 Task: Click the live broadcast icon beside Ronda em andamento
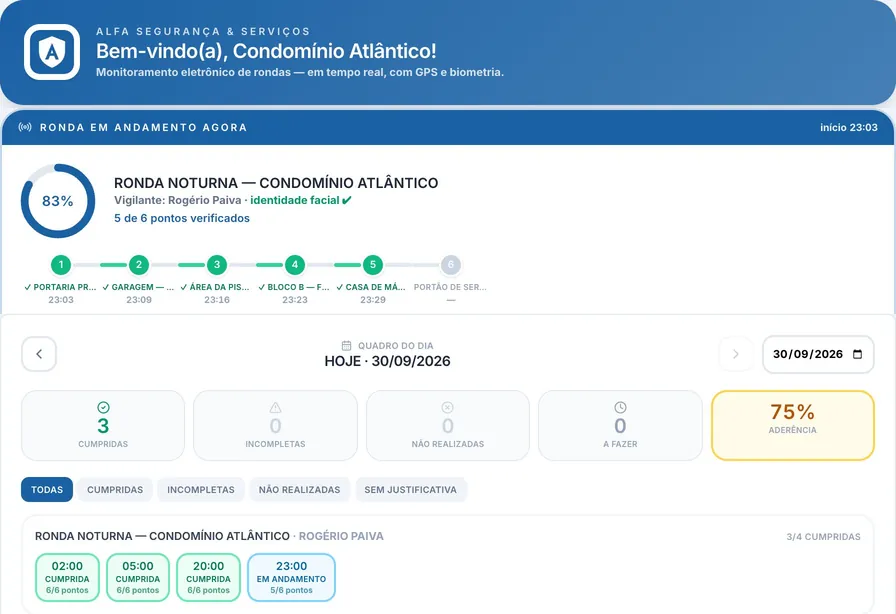click(25, 127)
